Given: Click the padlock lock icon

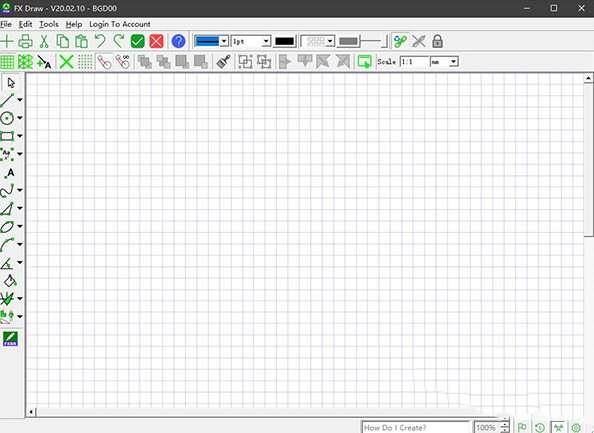Looking at the screenshot, I should point(437,41).
